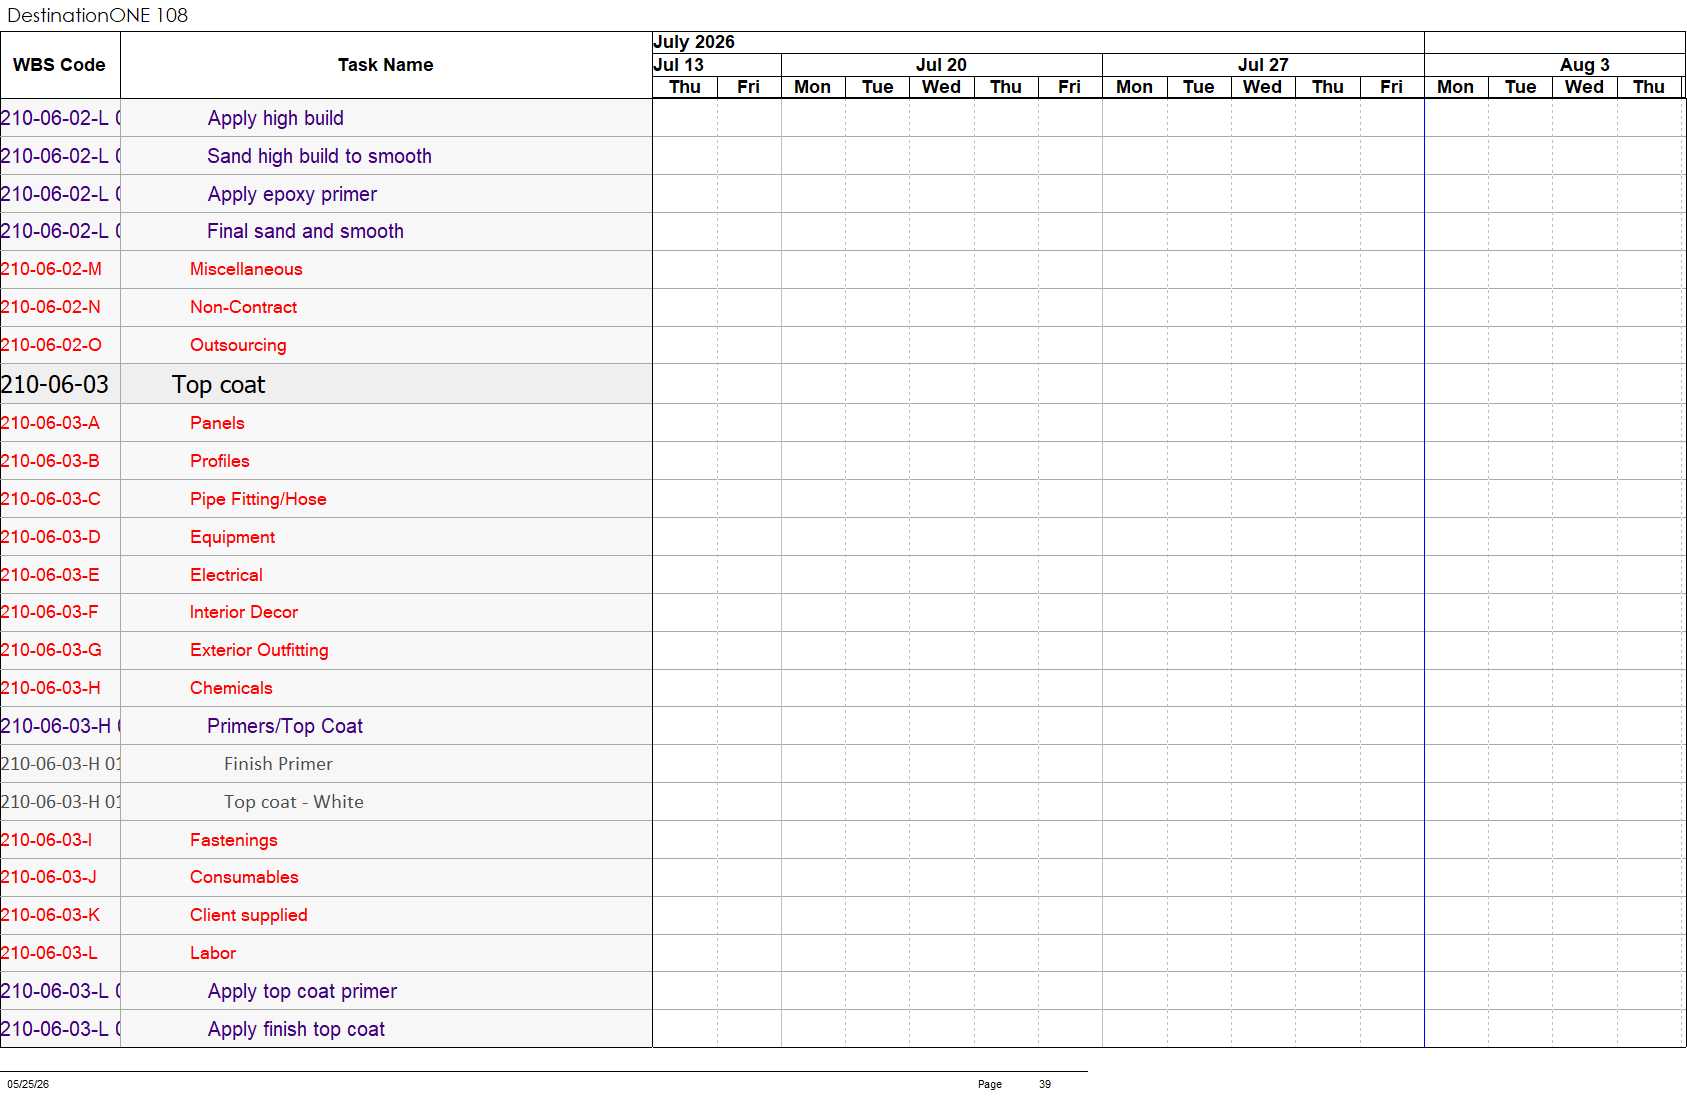
Task: Select WBS code 210-06-03-F
Action: 50,612
